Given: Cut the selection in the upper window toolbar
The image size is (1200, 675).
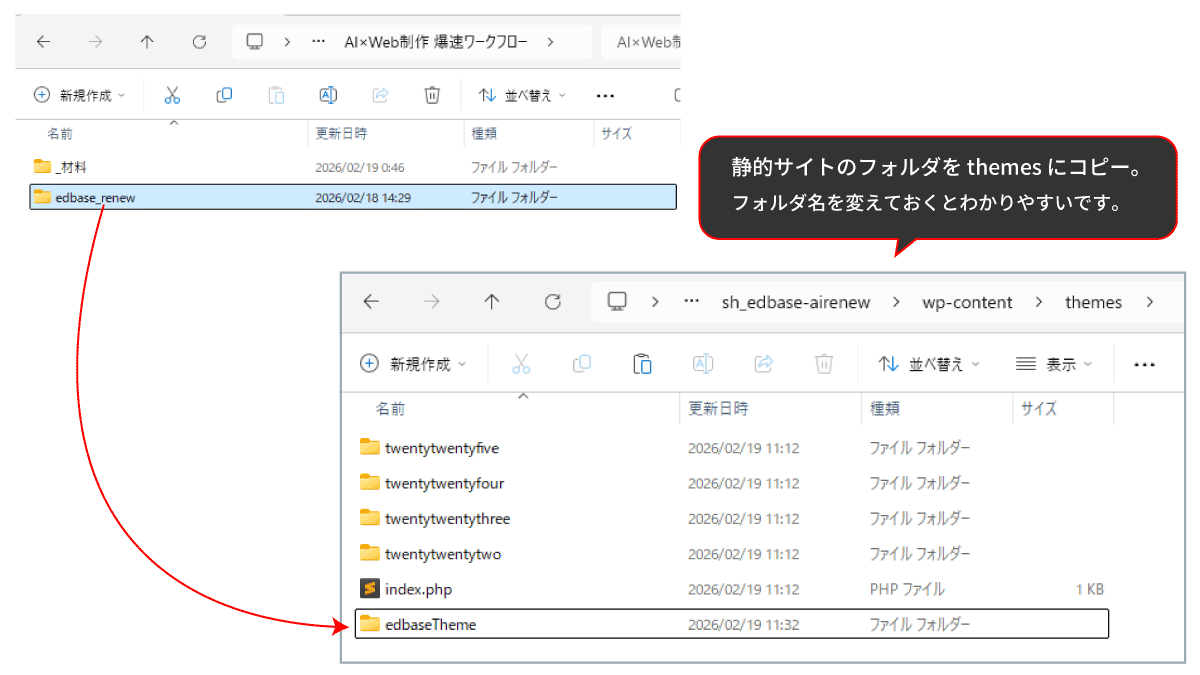Looking at the screenshot, I should pyautogui.click(x=172, y=95).
